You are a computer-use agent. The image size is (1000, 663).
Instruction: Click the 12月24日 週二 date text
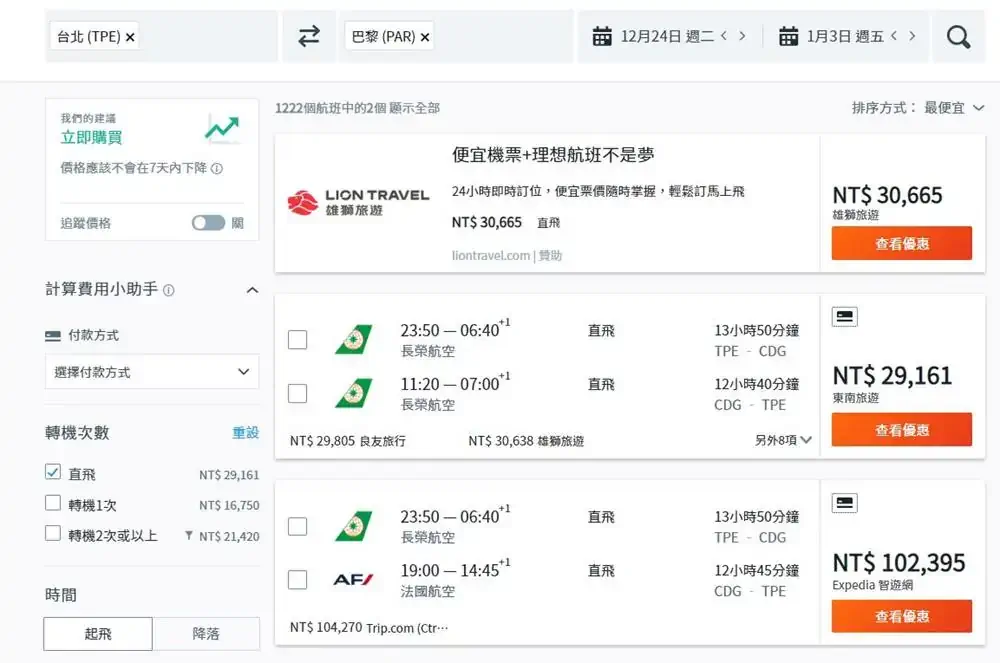tap(667, 36)
